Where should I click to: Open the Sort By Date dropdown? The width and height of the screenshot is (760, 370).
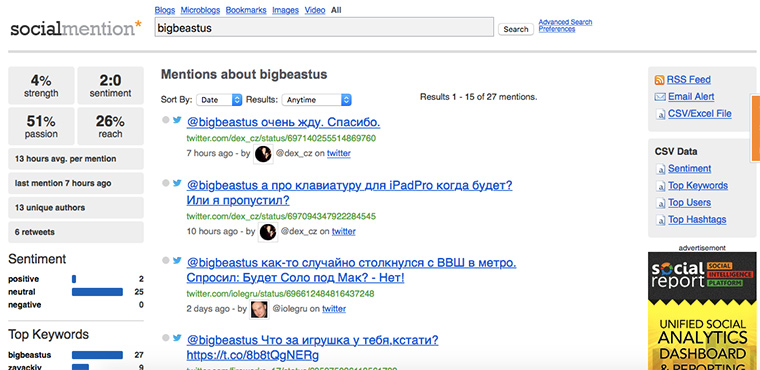point(219,100)
